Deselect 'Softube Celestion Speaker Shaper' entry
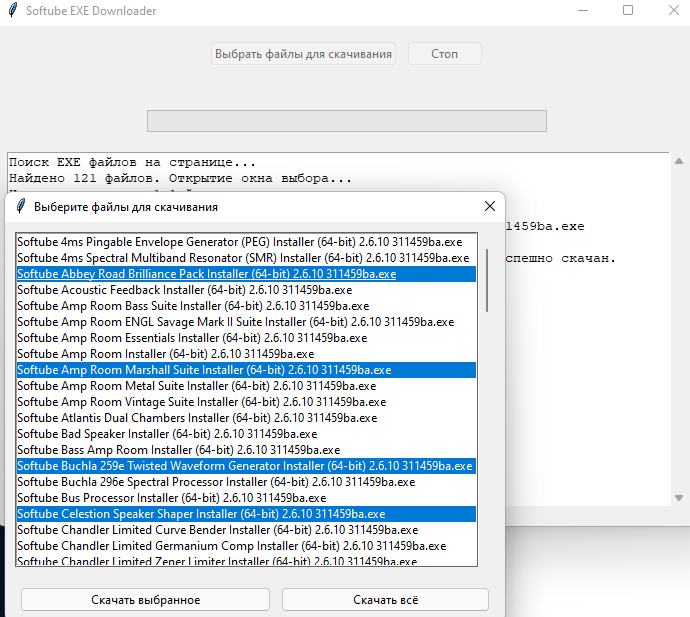The height and width of the screenshot is (617, 690). tap(246, 514)
